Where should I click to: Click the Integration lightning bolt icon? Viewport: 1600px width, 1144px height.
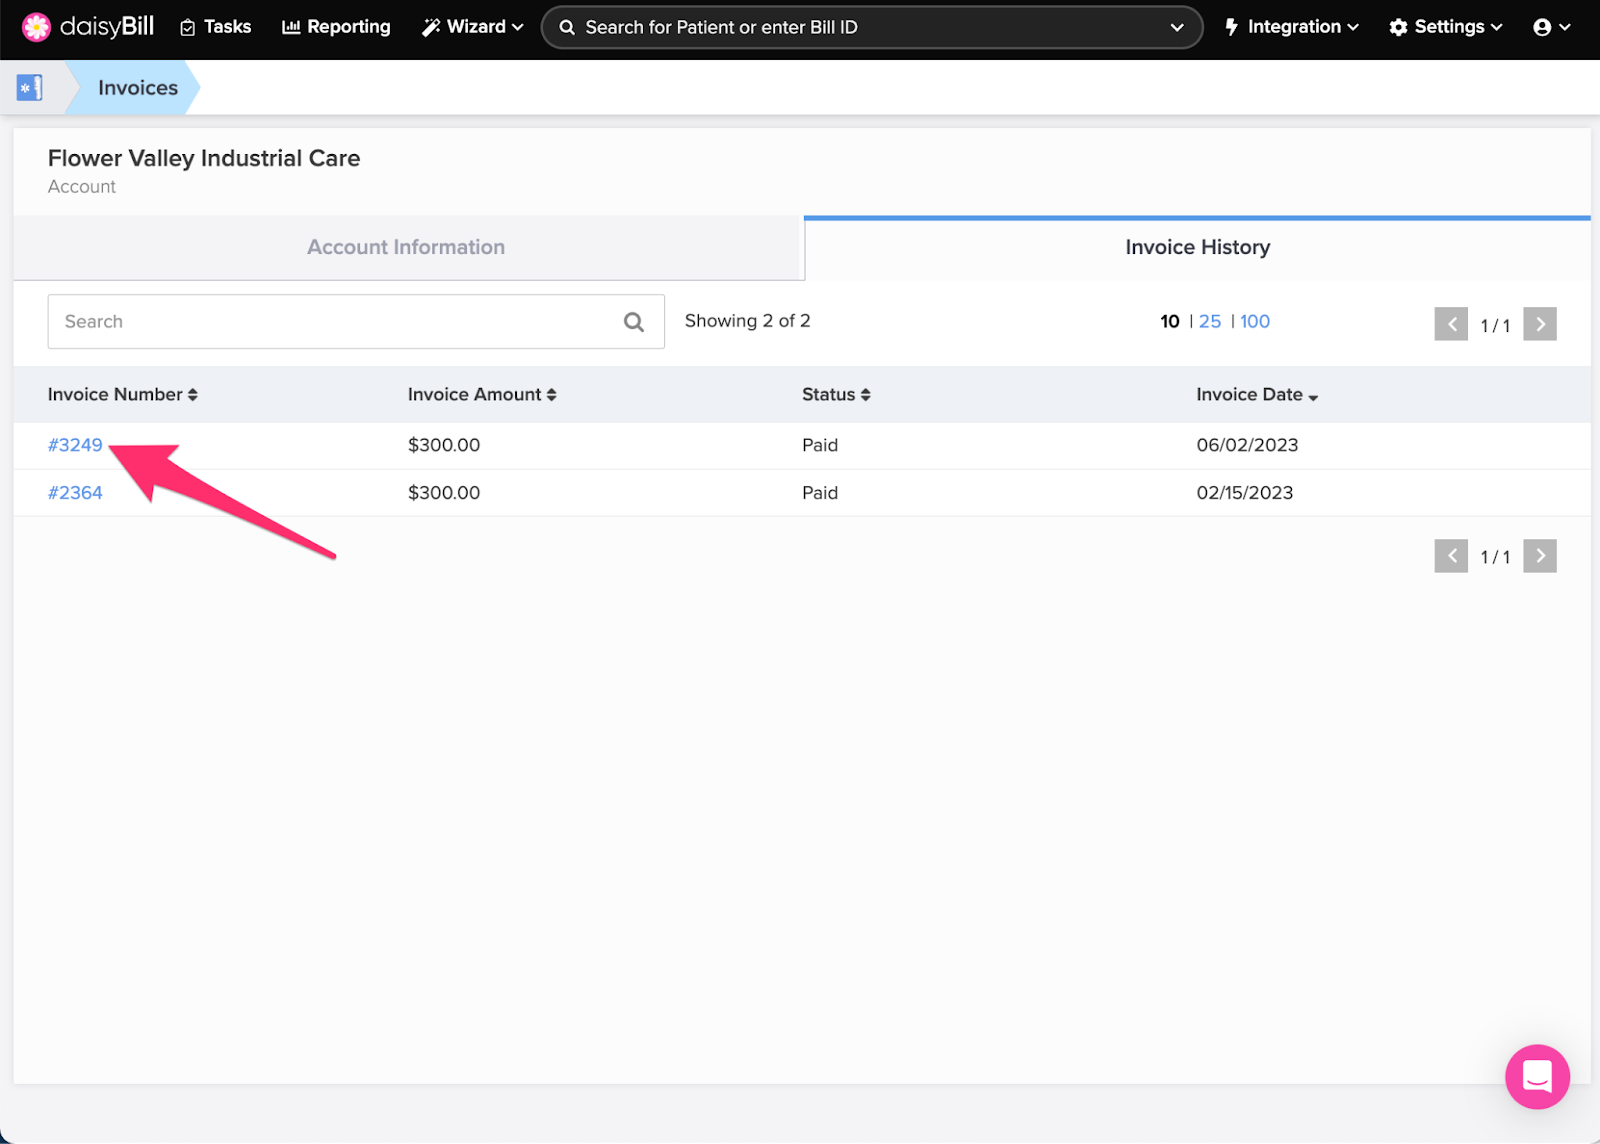click(1231, 27)
